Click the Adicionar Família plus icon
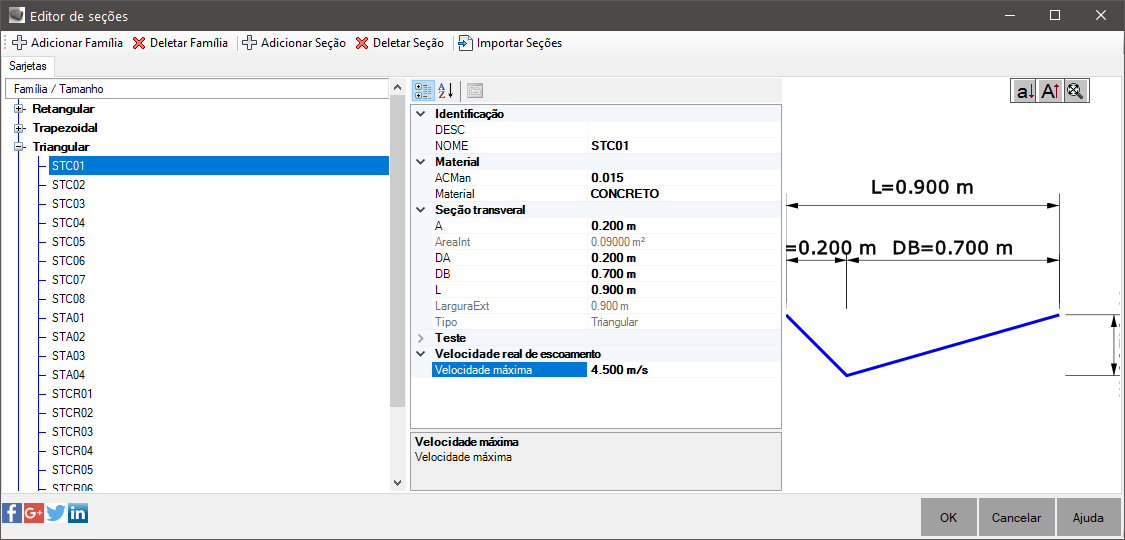This screenshot has height=540, width=1125. 19,43
